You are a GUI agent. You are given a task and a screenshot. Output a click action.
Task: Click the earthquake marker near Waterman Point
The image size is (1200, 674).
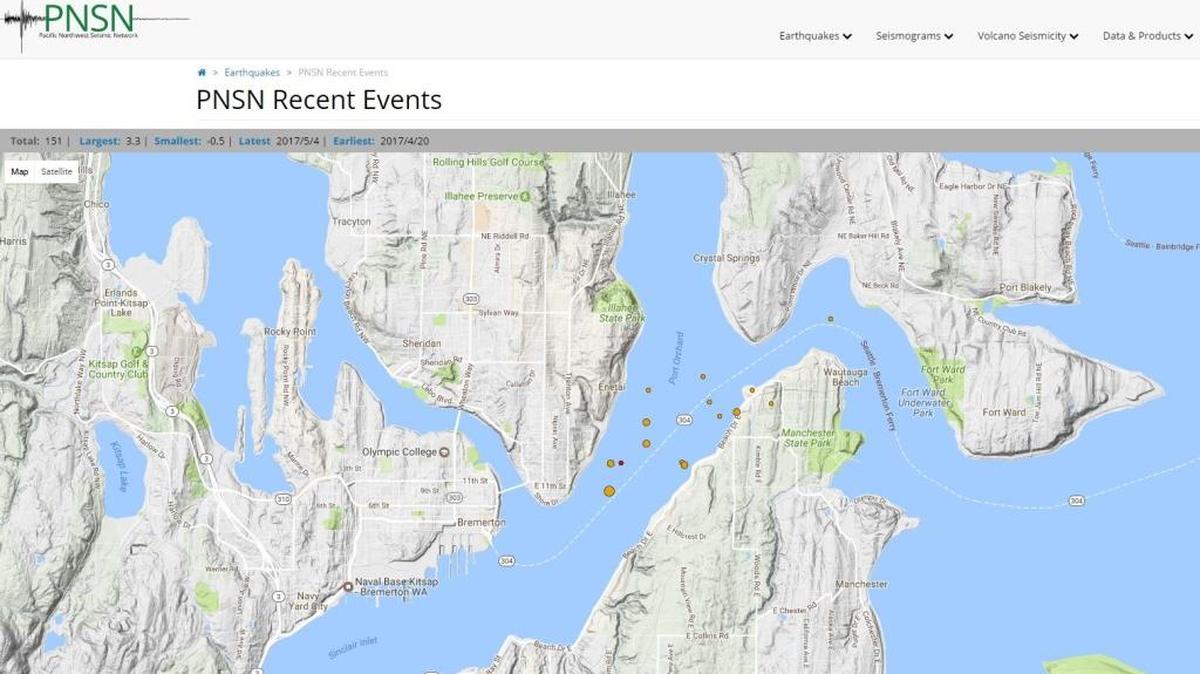pos(751,389)
